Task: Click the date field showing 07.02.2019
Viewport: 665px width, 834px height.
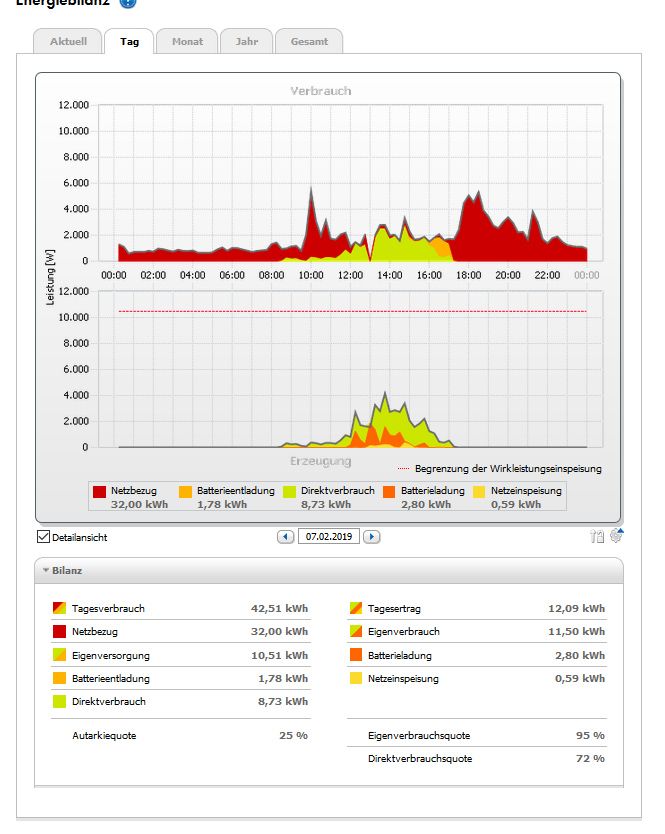Action: 328,537
